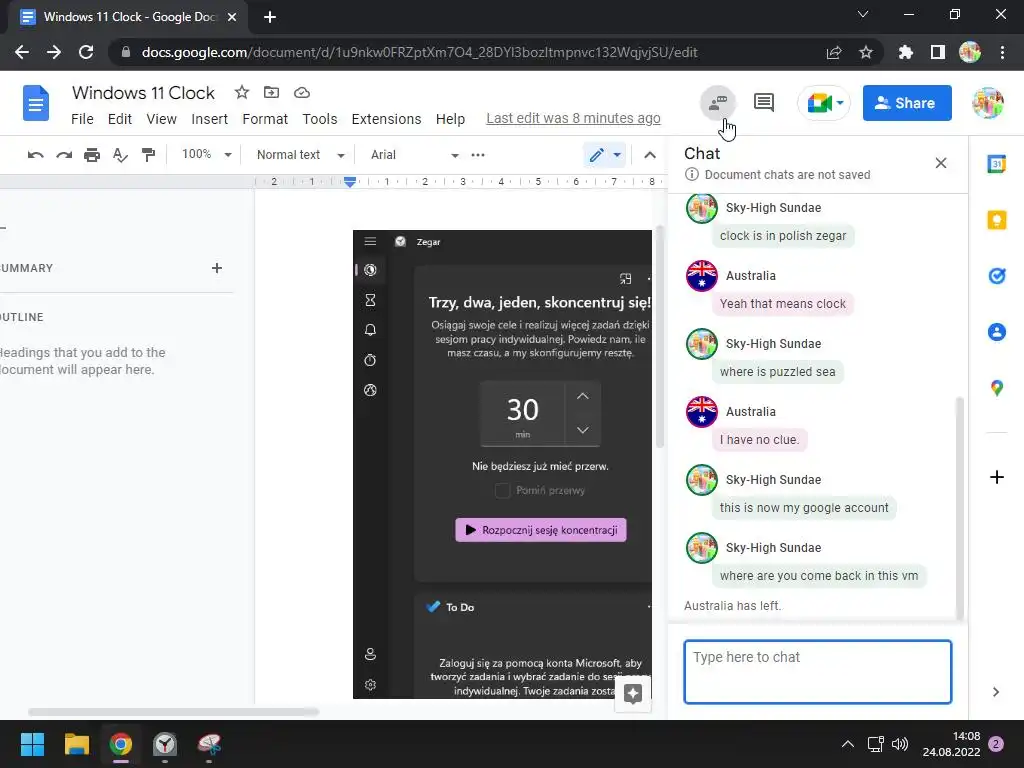The width and height of the screenshot is (1024, 768).
Task: Select the paint format tool
Action: click(149, 155)
